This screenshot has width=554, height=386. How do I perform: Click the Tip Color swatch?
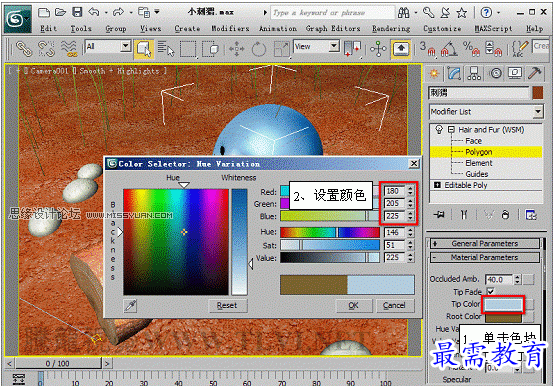tap(503, 304)
